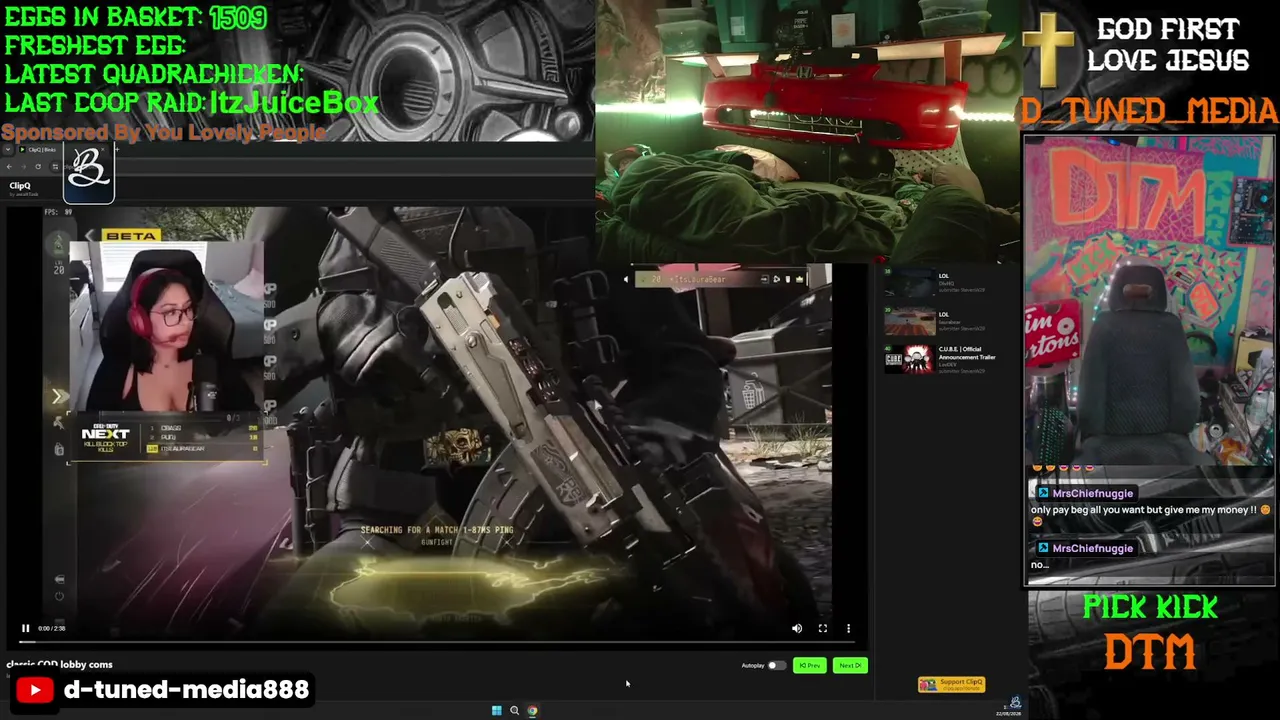Pause the ClipQ video playback
This screenshot has height=720, width=1280.
pos(25,629)
